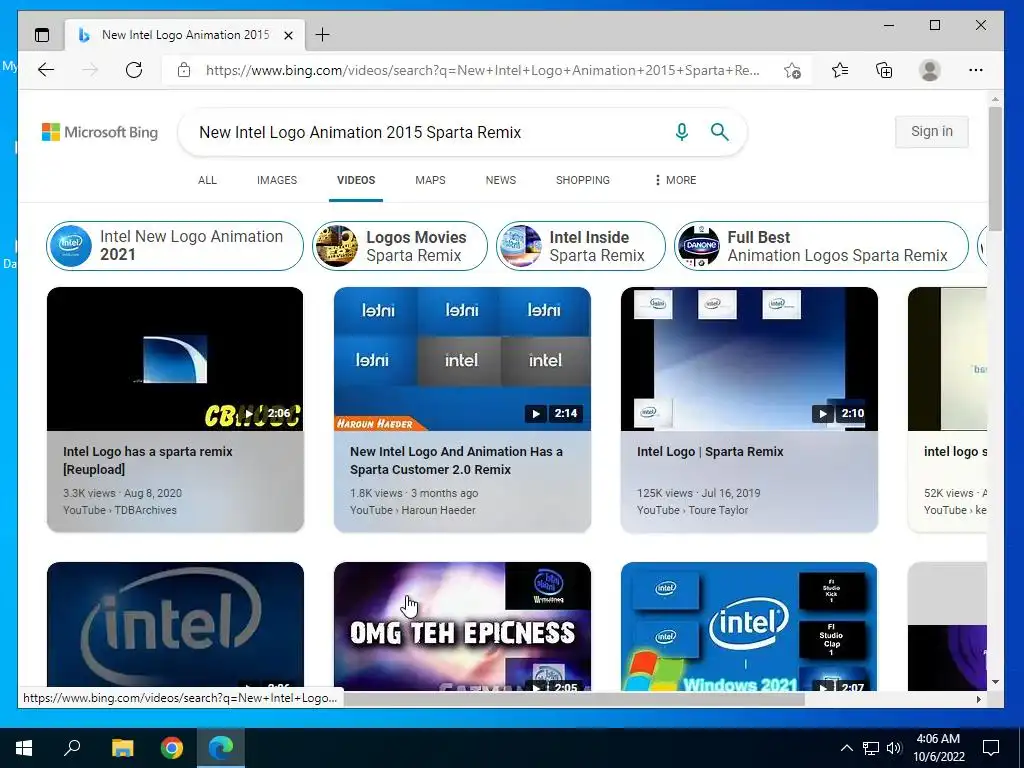Open the Toure Taylor Intel Logo thumbnail
The width and height of the screenshot is (1024, 768).
coord(749,359)
